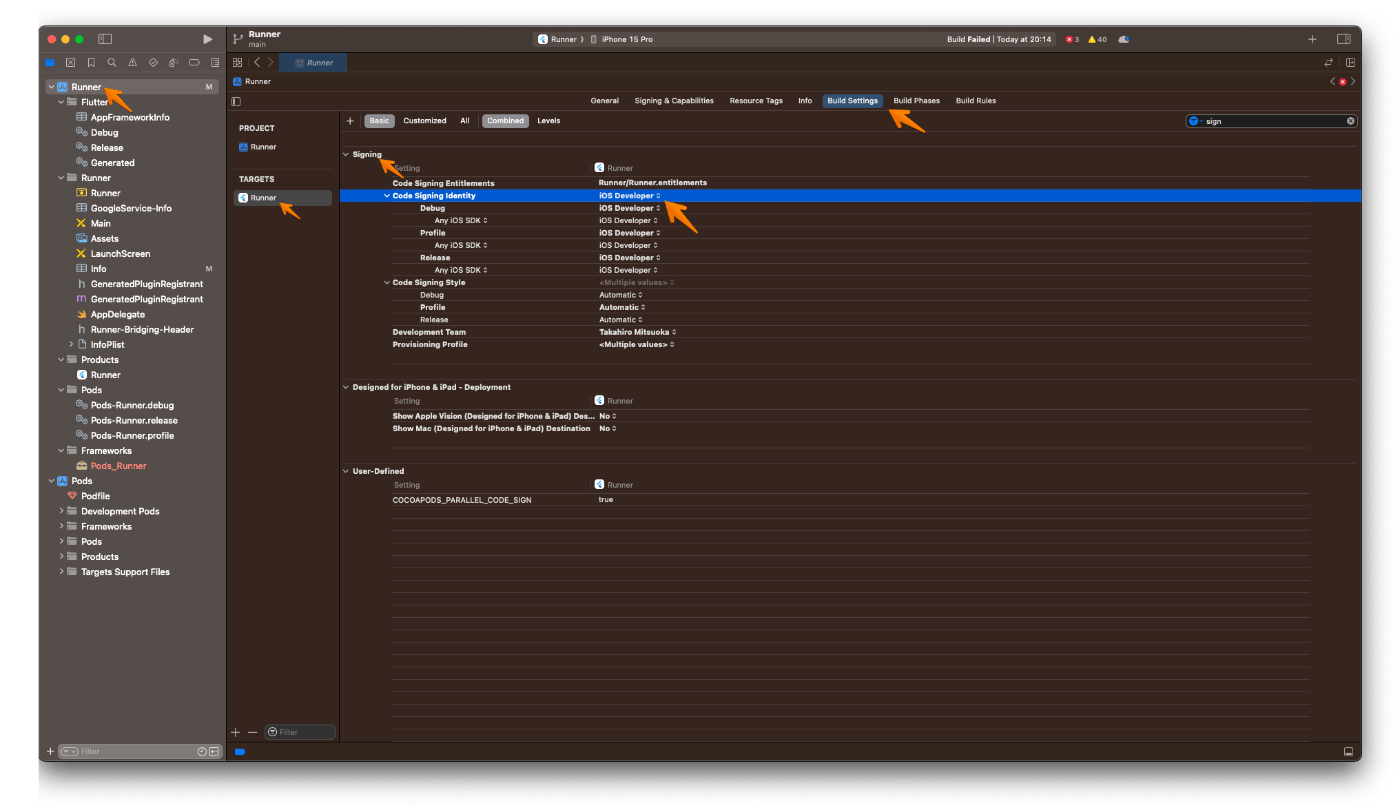Show only Basic build settings
The width and height of the screenshot is (1400, 812).
(x=379, y=121)
